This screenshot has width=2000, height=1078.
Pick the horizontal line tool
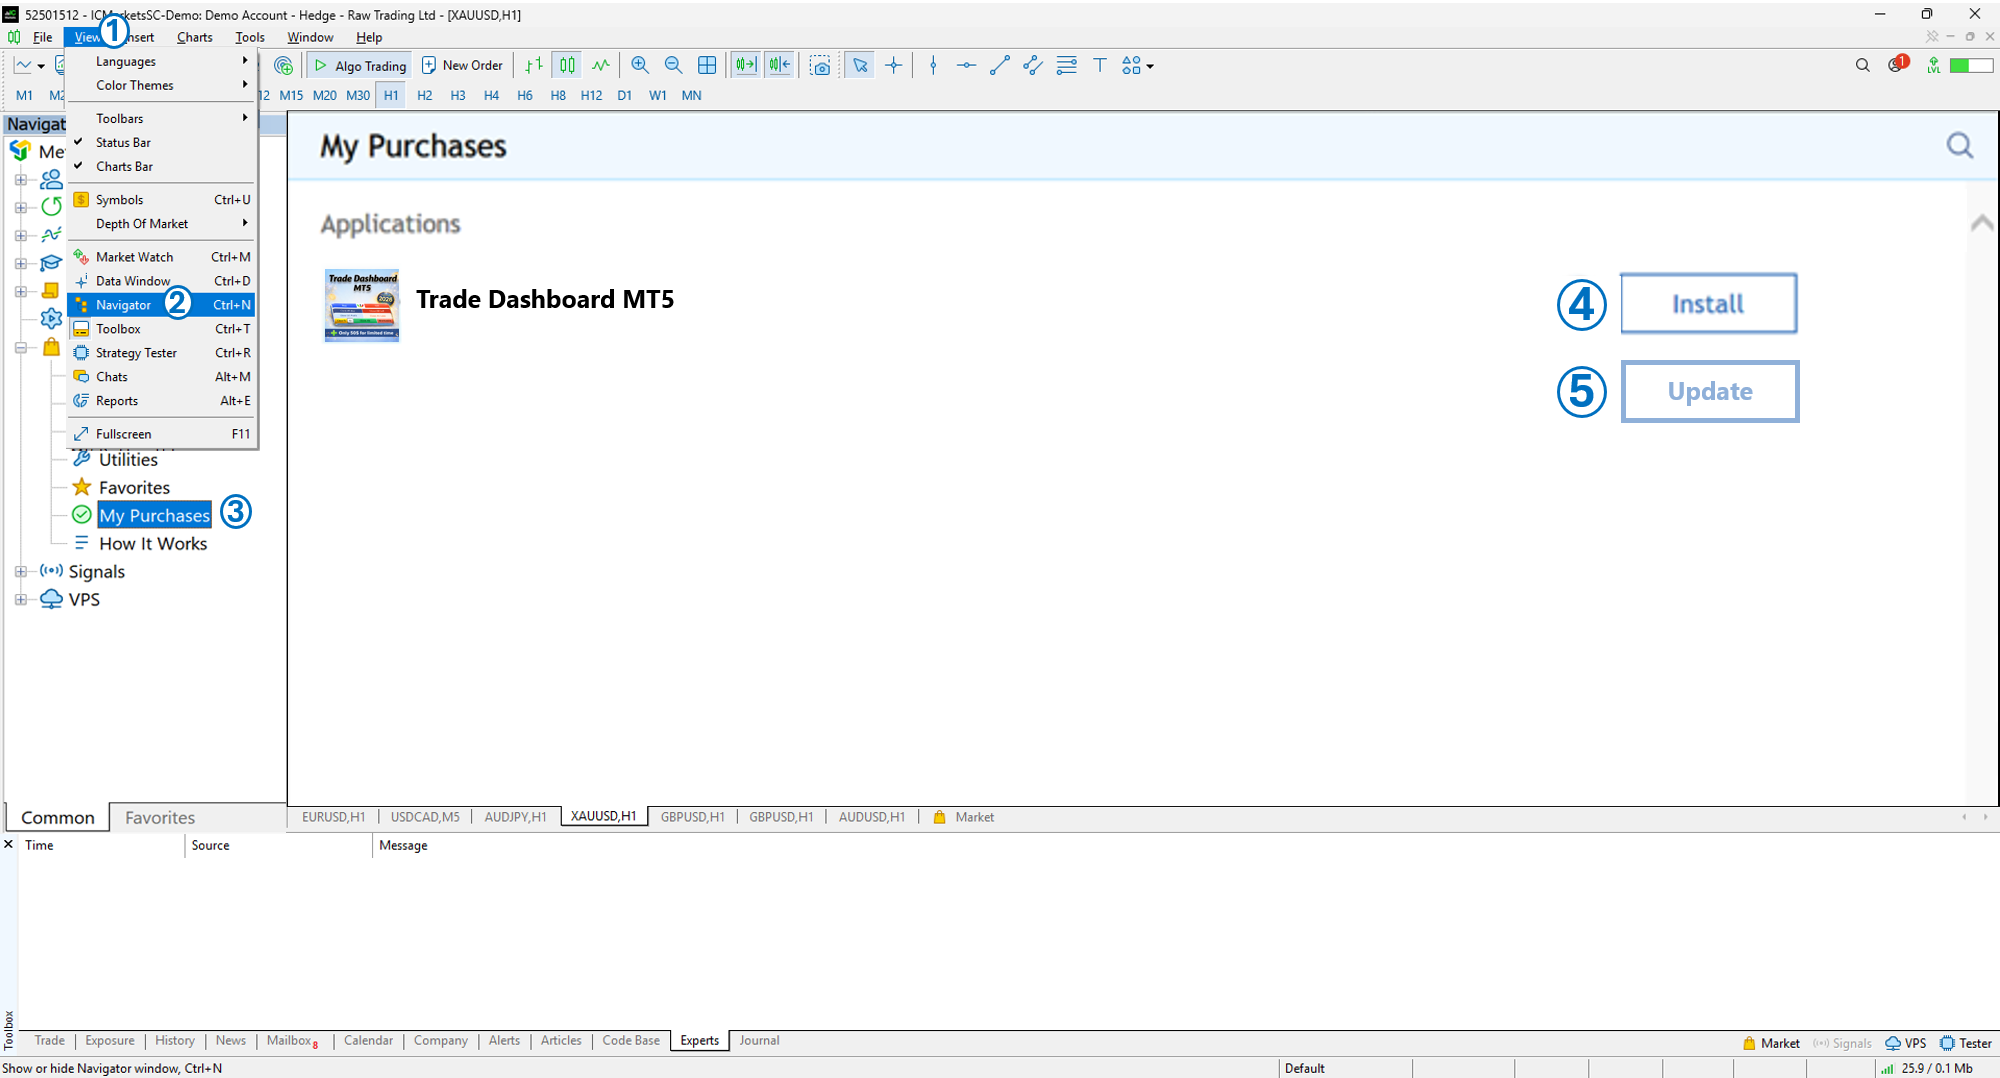(966, 65)
